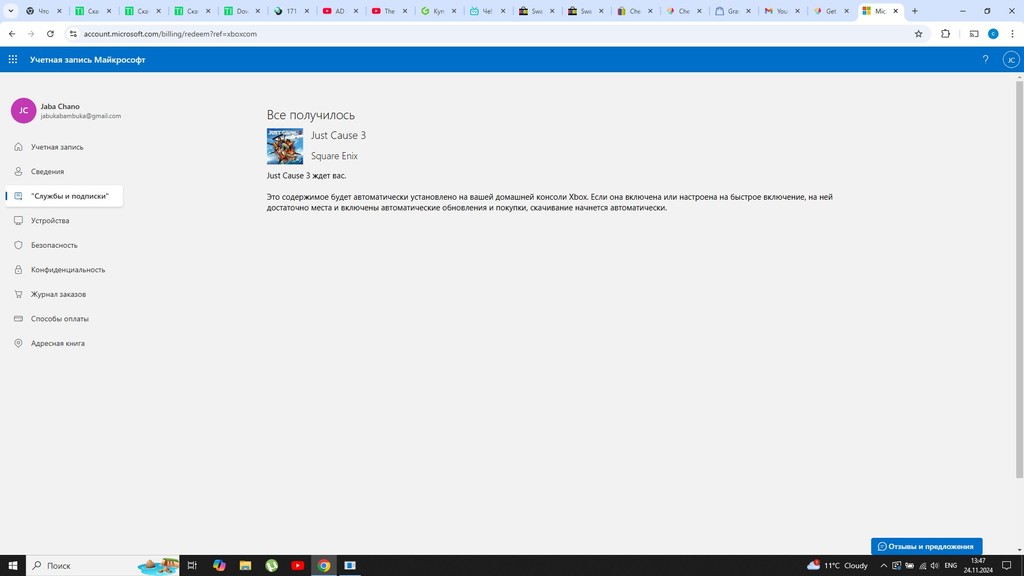Viewport: 1024px width, 576px height.
Task: Open the weather widget 11°C Cloudy
Action: (837, 566)
